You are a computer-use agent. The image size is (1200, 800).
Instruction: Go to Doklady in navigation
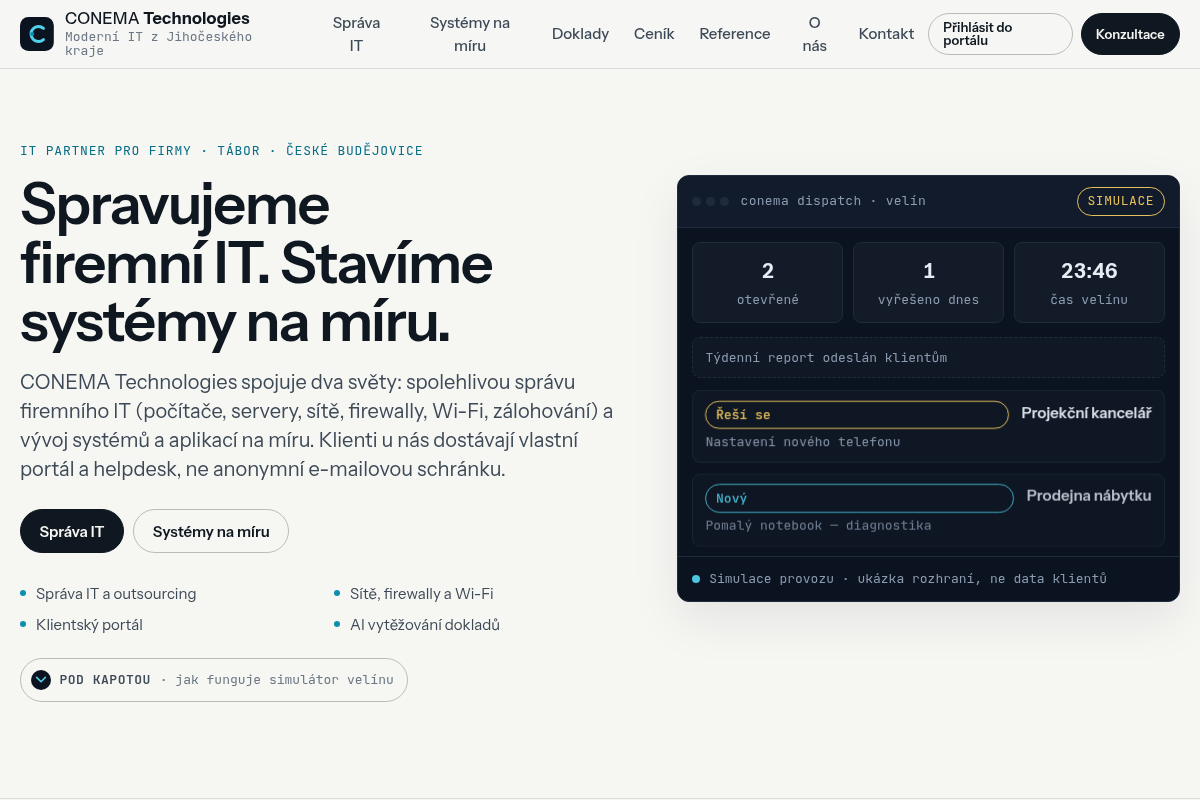coord(580,34)
